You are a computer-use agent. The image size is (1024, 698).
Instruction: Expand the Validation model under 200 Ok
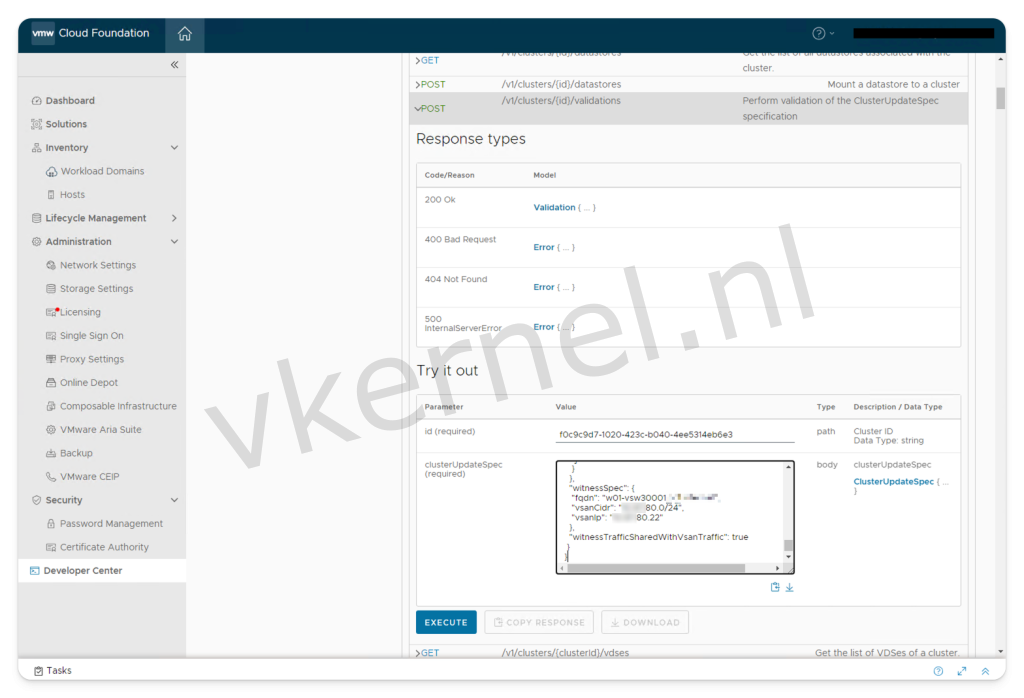[x=554, y=207]
